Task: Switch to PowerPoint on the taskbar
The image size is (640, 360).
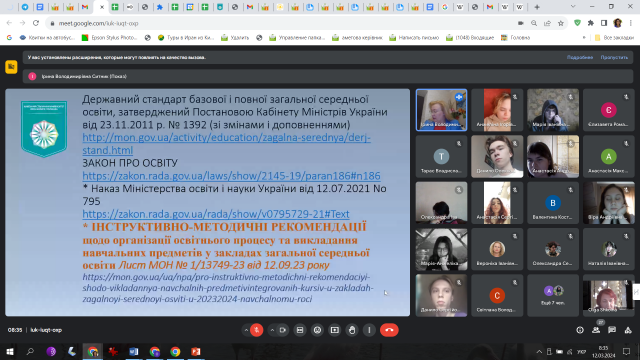Action: click(196, 351)
